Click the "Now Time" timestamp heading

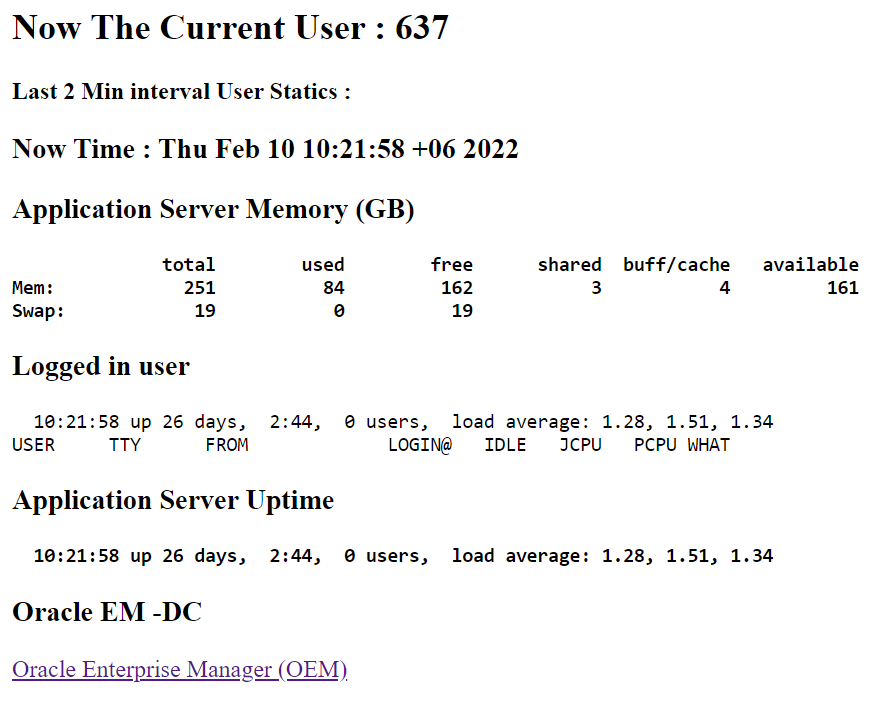(x=265, y=150)
